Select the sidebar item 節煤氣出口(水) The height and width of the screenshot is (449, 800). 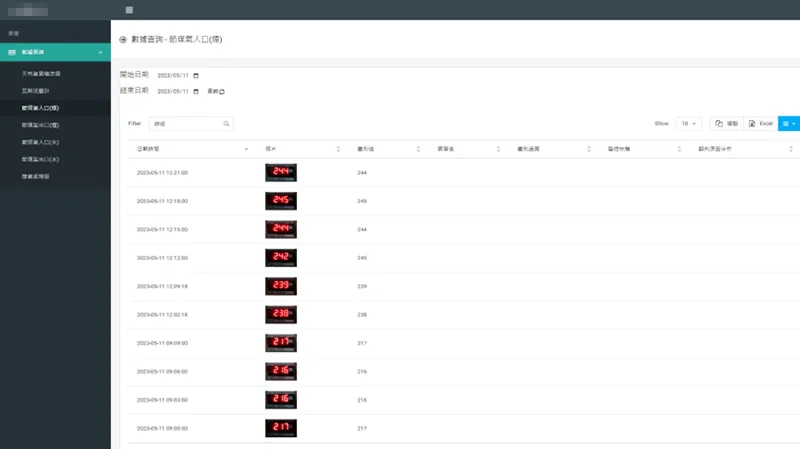(40, 159)
